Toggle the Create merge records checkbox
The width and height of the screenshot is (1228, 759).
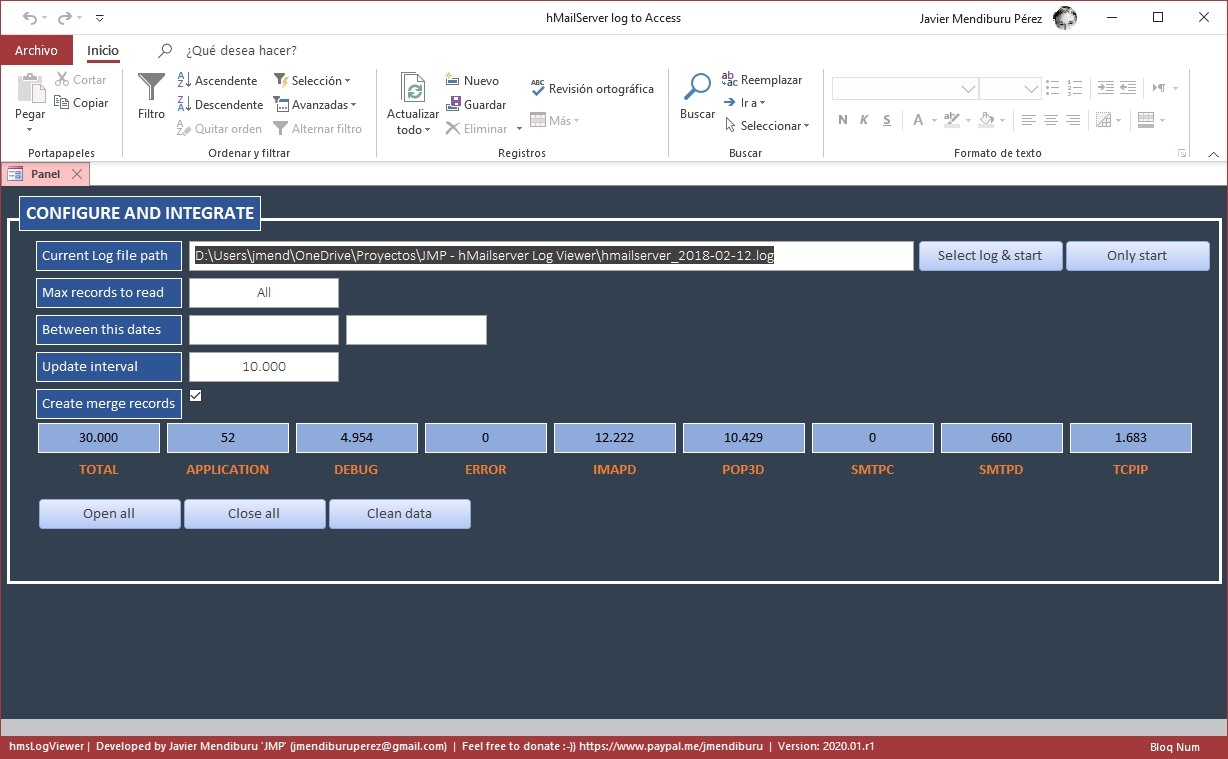click(x=195, y=395)
